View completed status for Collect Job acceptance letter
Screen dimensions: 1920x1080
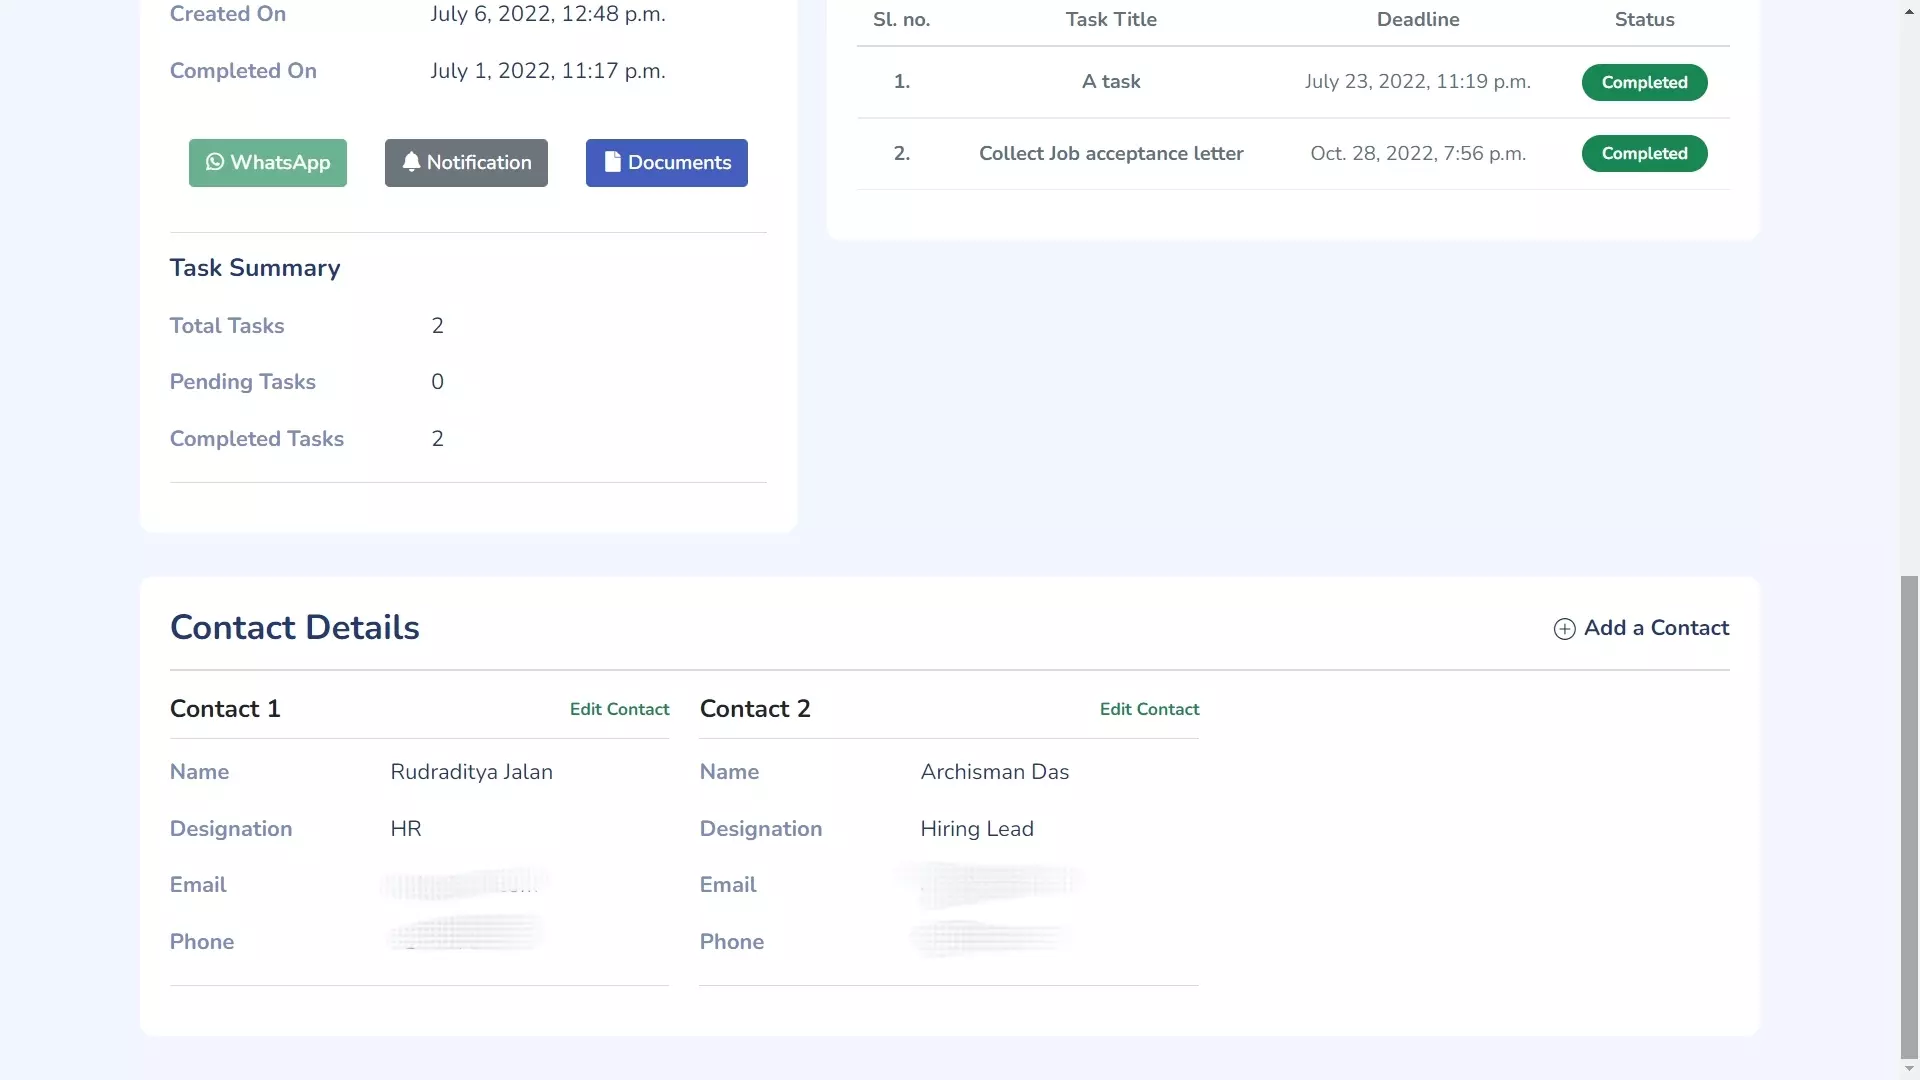[1644, 153]
